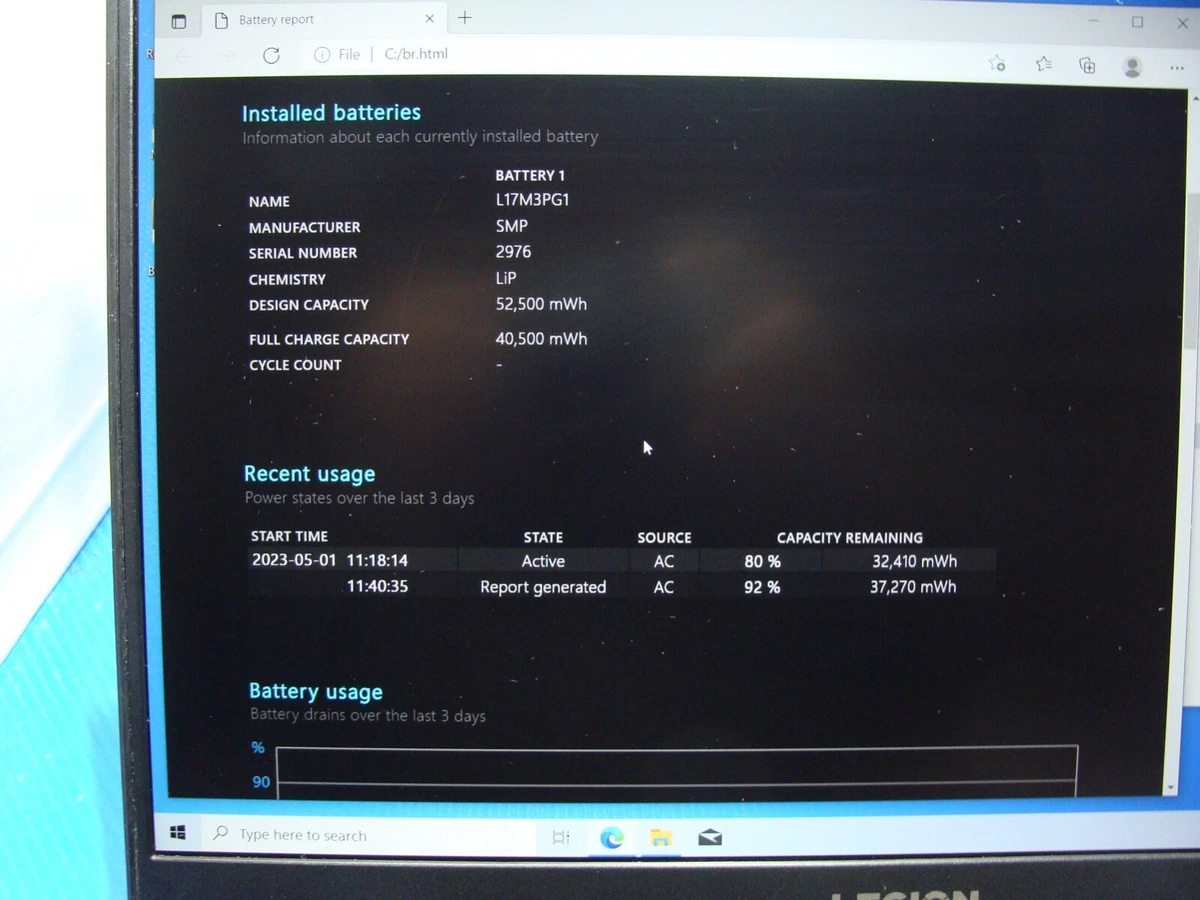Close the Battery report tab
Image resolution: width=1200 pixels, height=900 pixels.
pyautogui.click(x=429, y=19)
